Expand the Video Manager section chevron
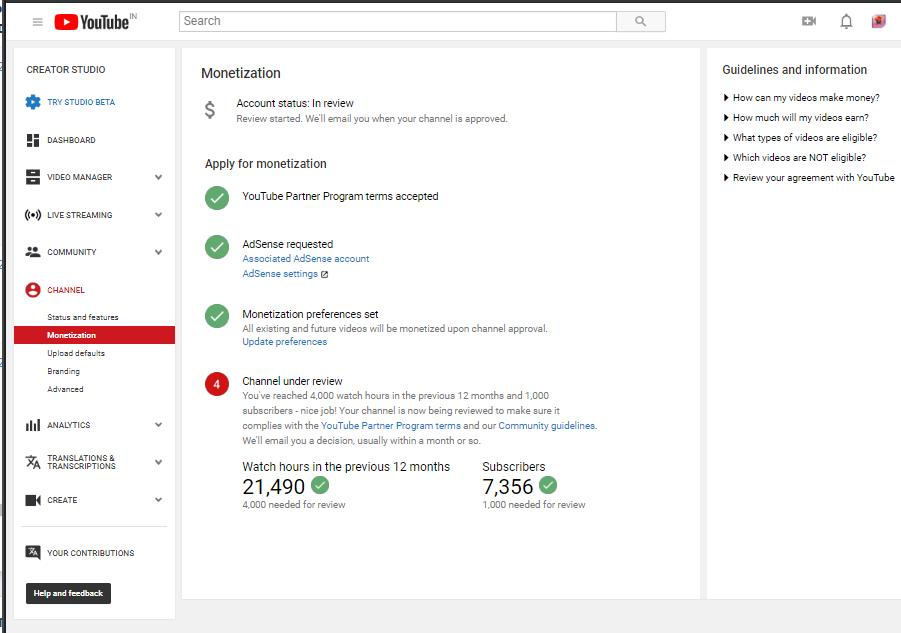This screenshot has width=901, height=633. [x=159, y=177]
